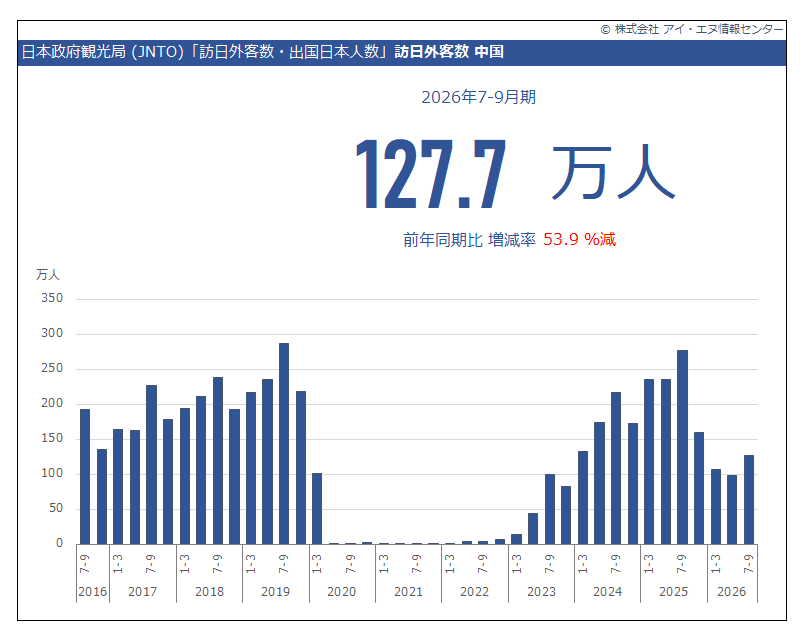Click the year label 2026

coord(732,592)
